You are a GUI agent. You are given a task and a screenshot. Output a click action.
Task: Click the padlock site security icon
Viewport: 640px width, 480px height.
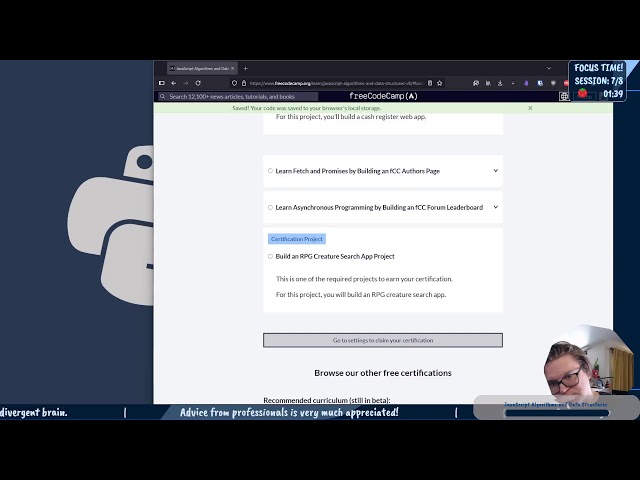[x=244, y=83]
